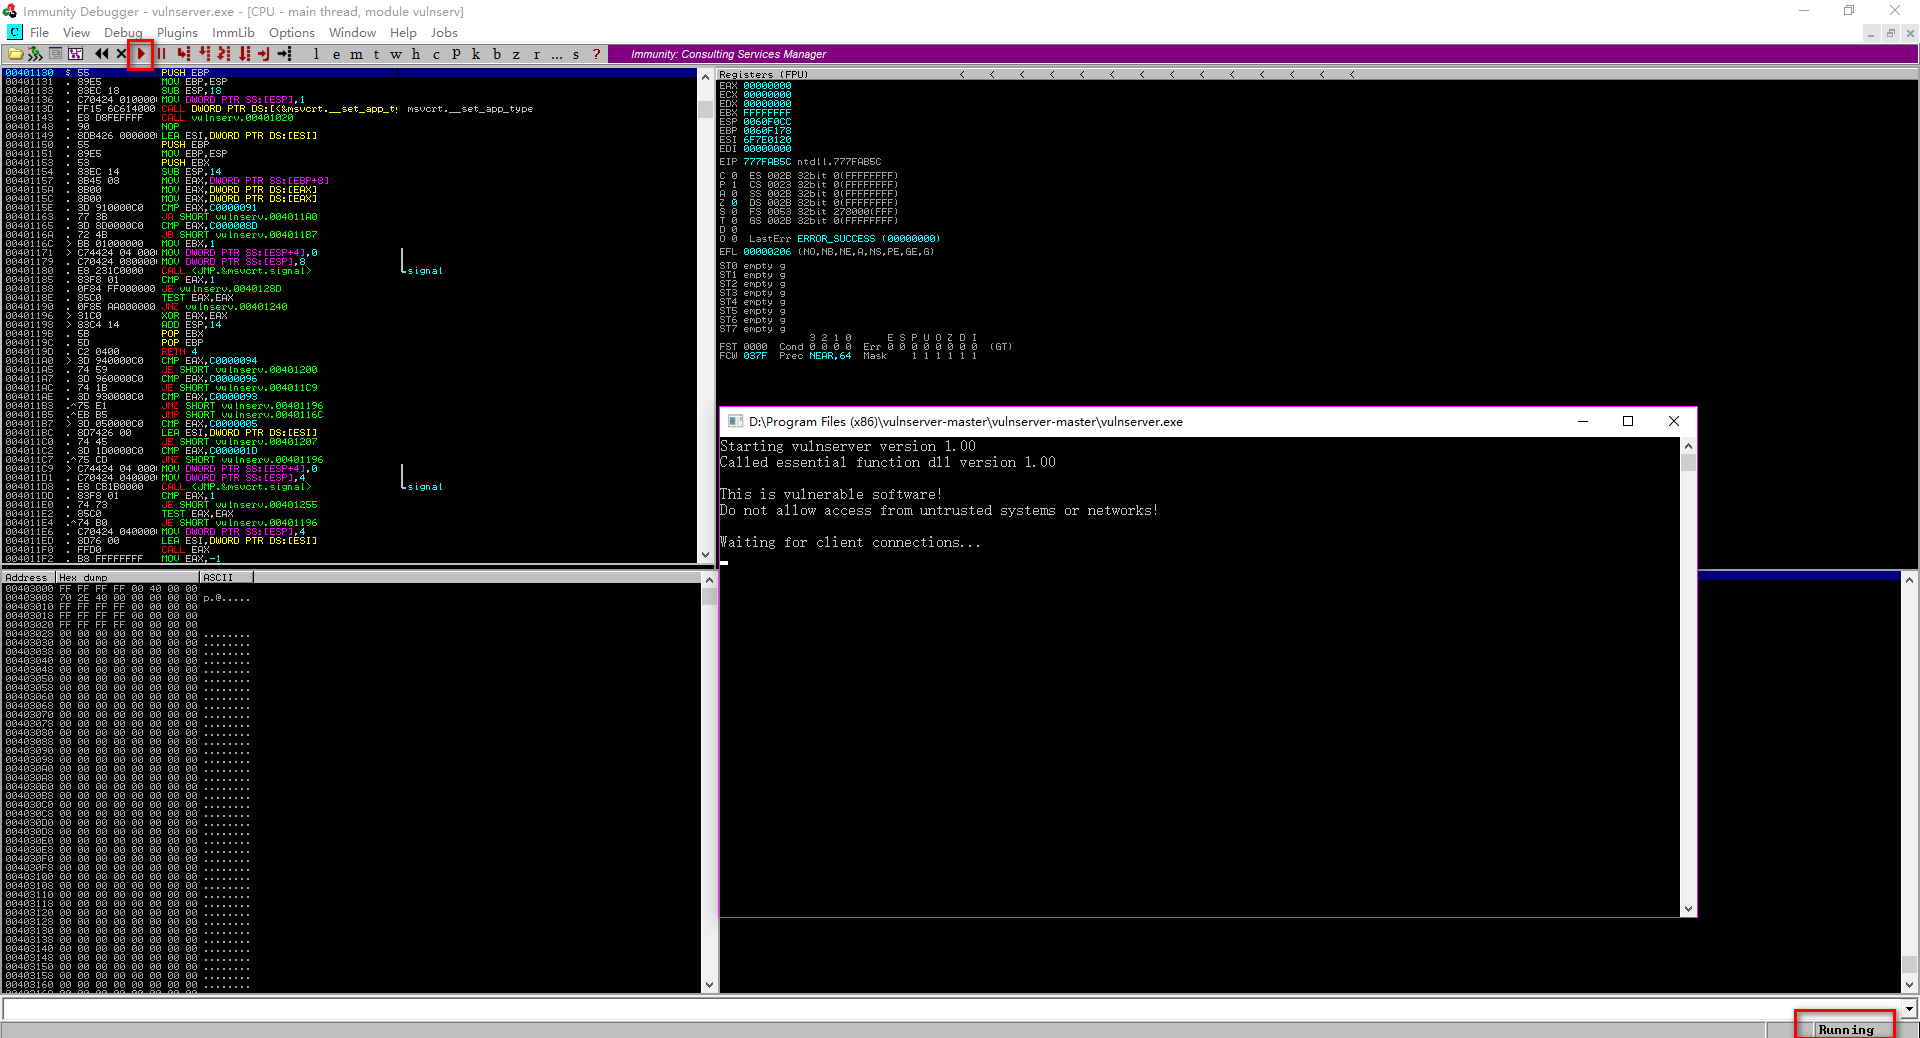Open the Jobs menu
This screenshot has width=1920, height=1038.
coord(444,33)
